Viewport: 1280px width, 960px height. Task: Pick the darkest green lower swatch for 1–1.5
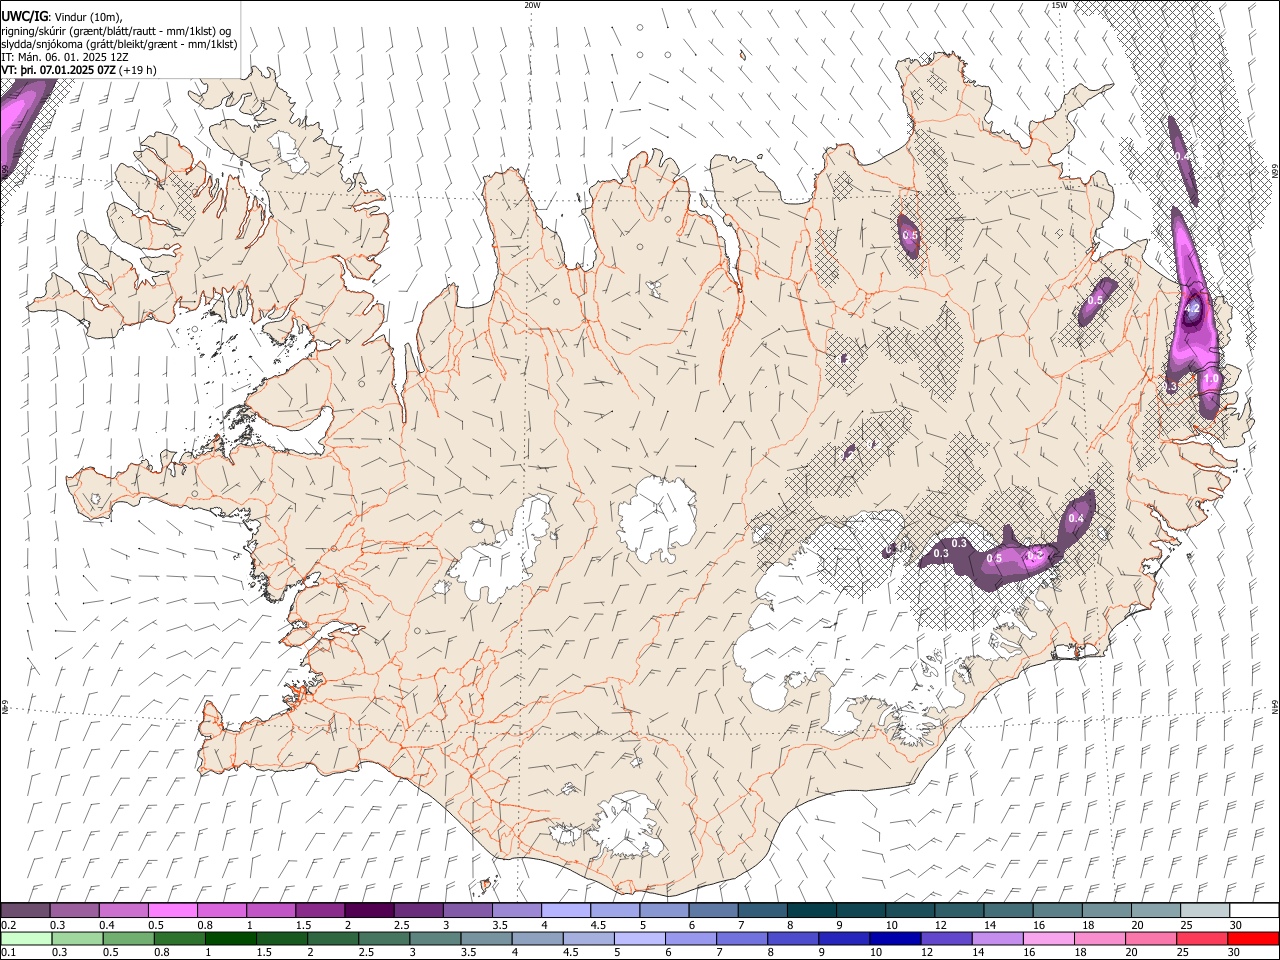coord(231,938)
